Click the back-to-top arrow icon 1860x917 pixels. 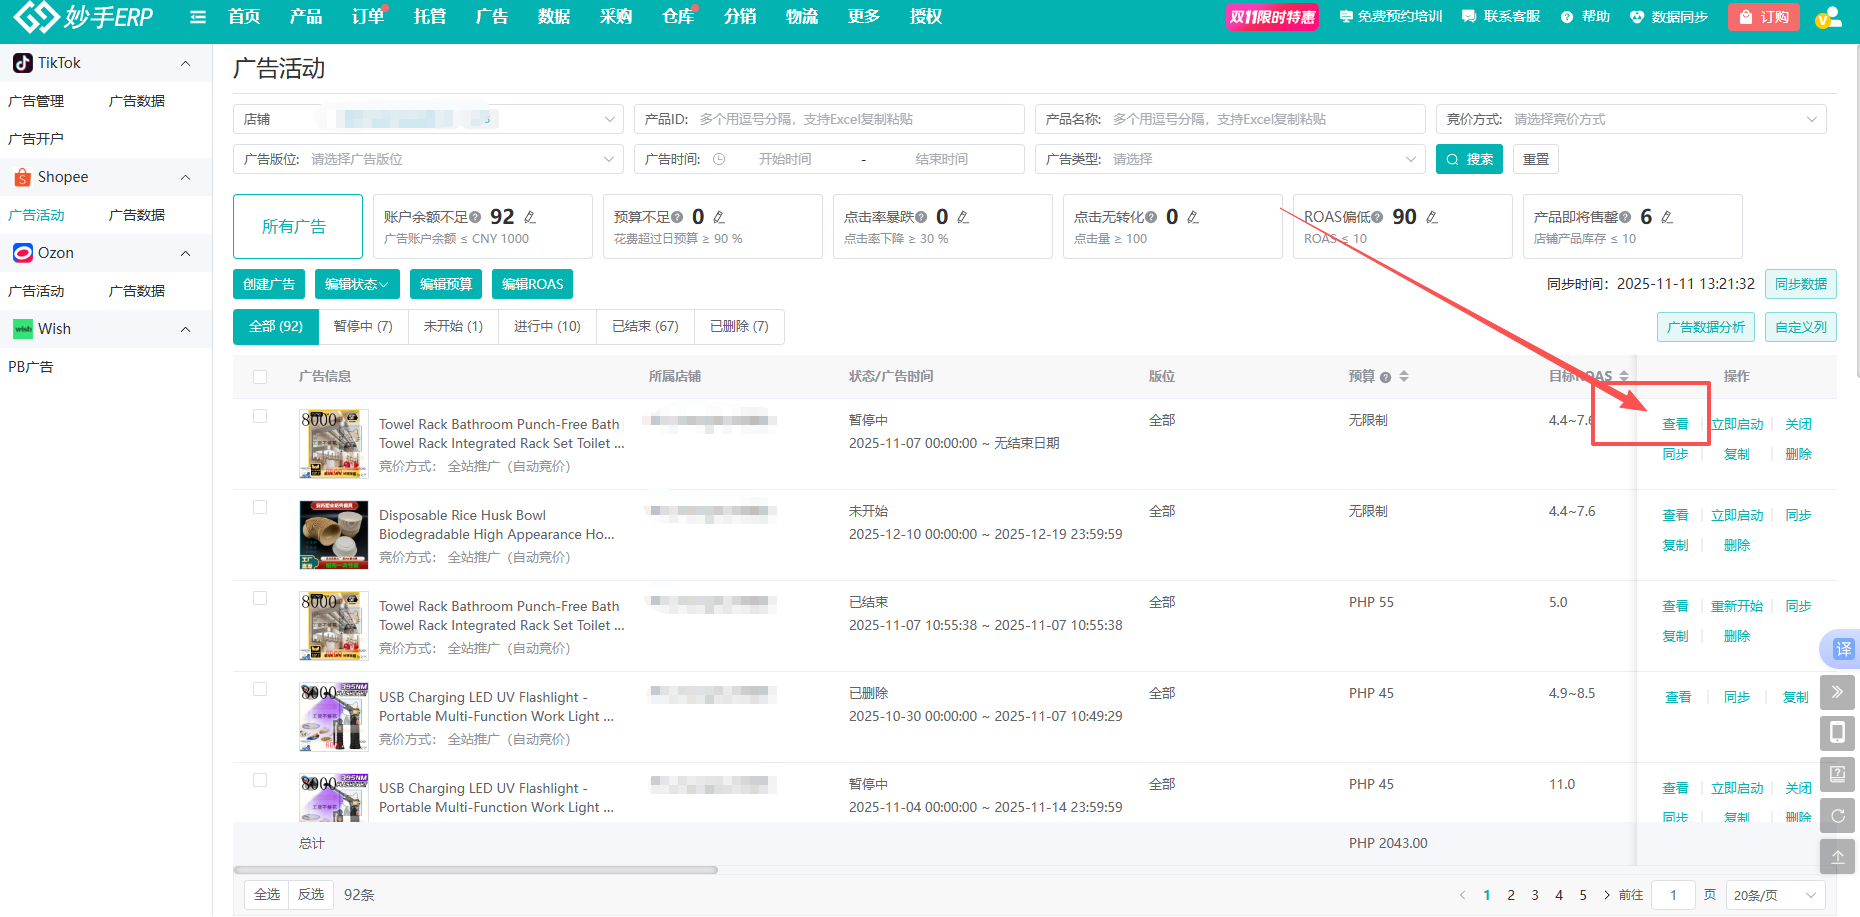[x=1837, y=857]
